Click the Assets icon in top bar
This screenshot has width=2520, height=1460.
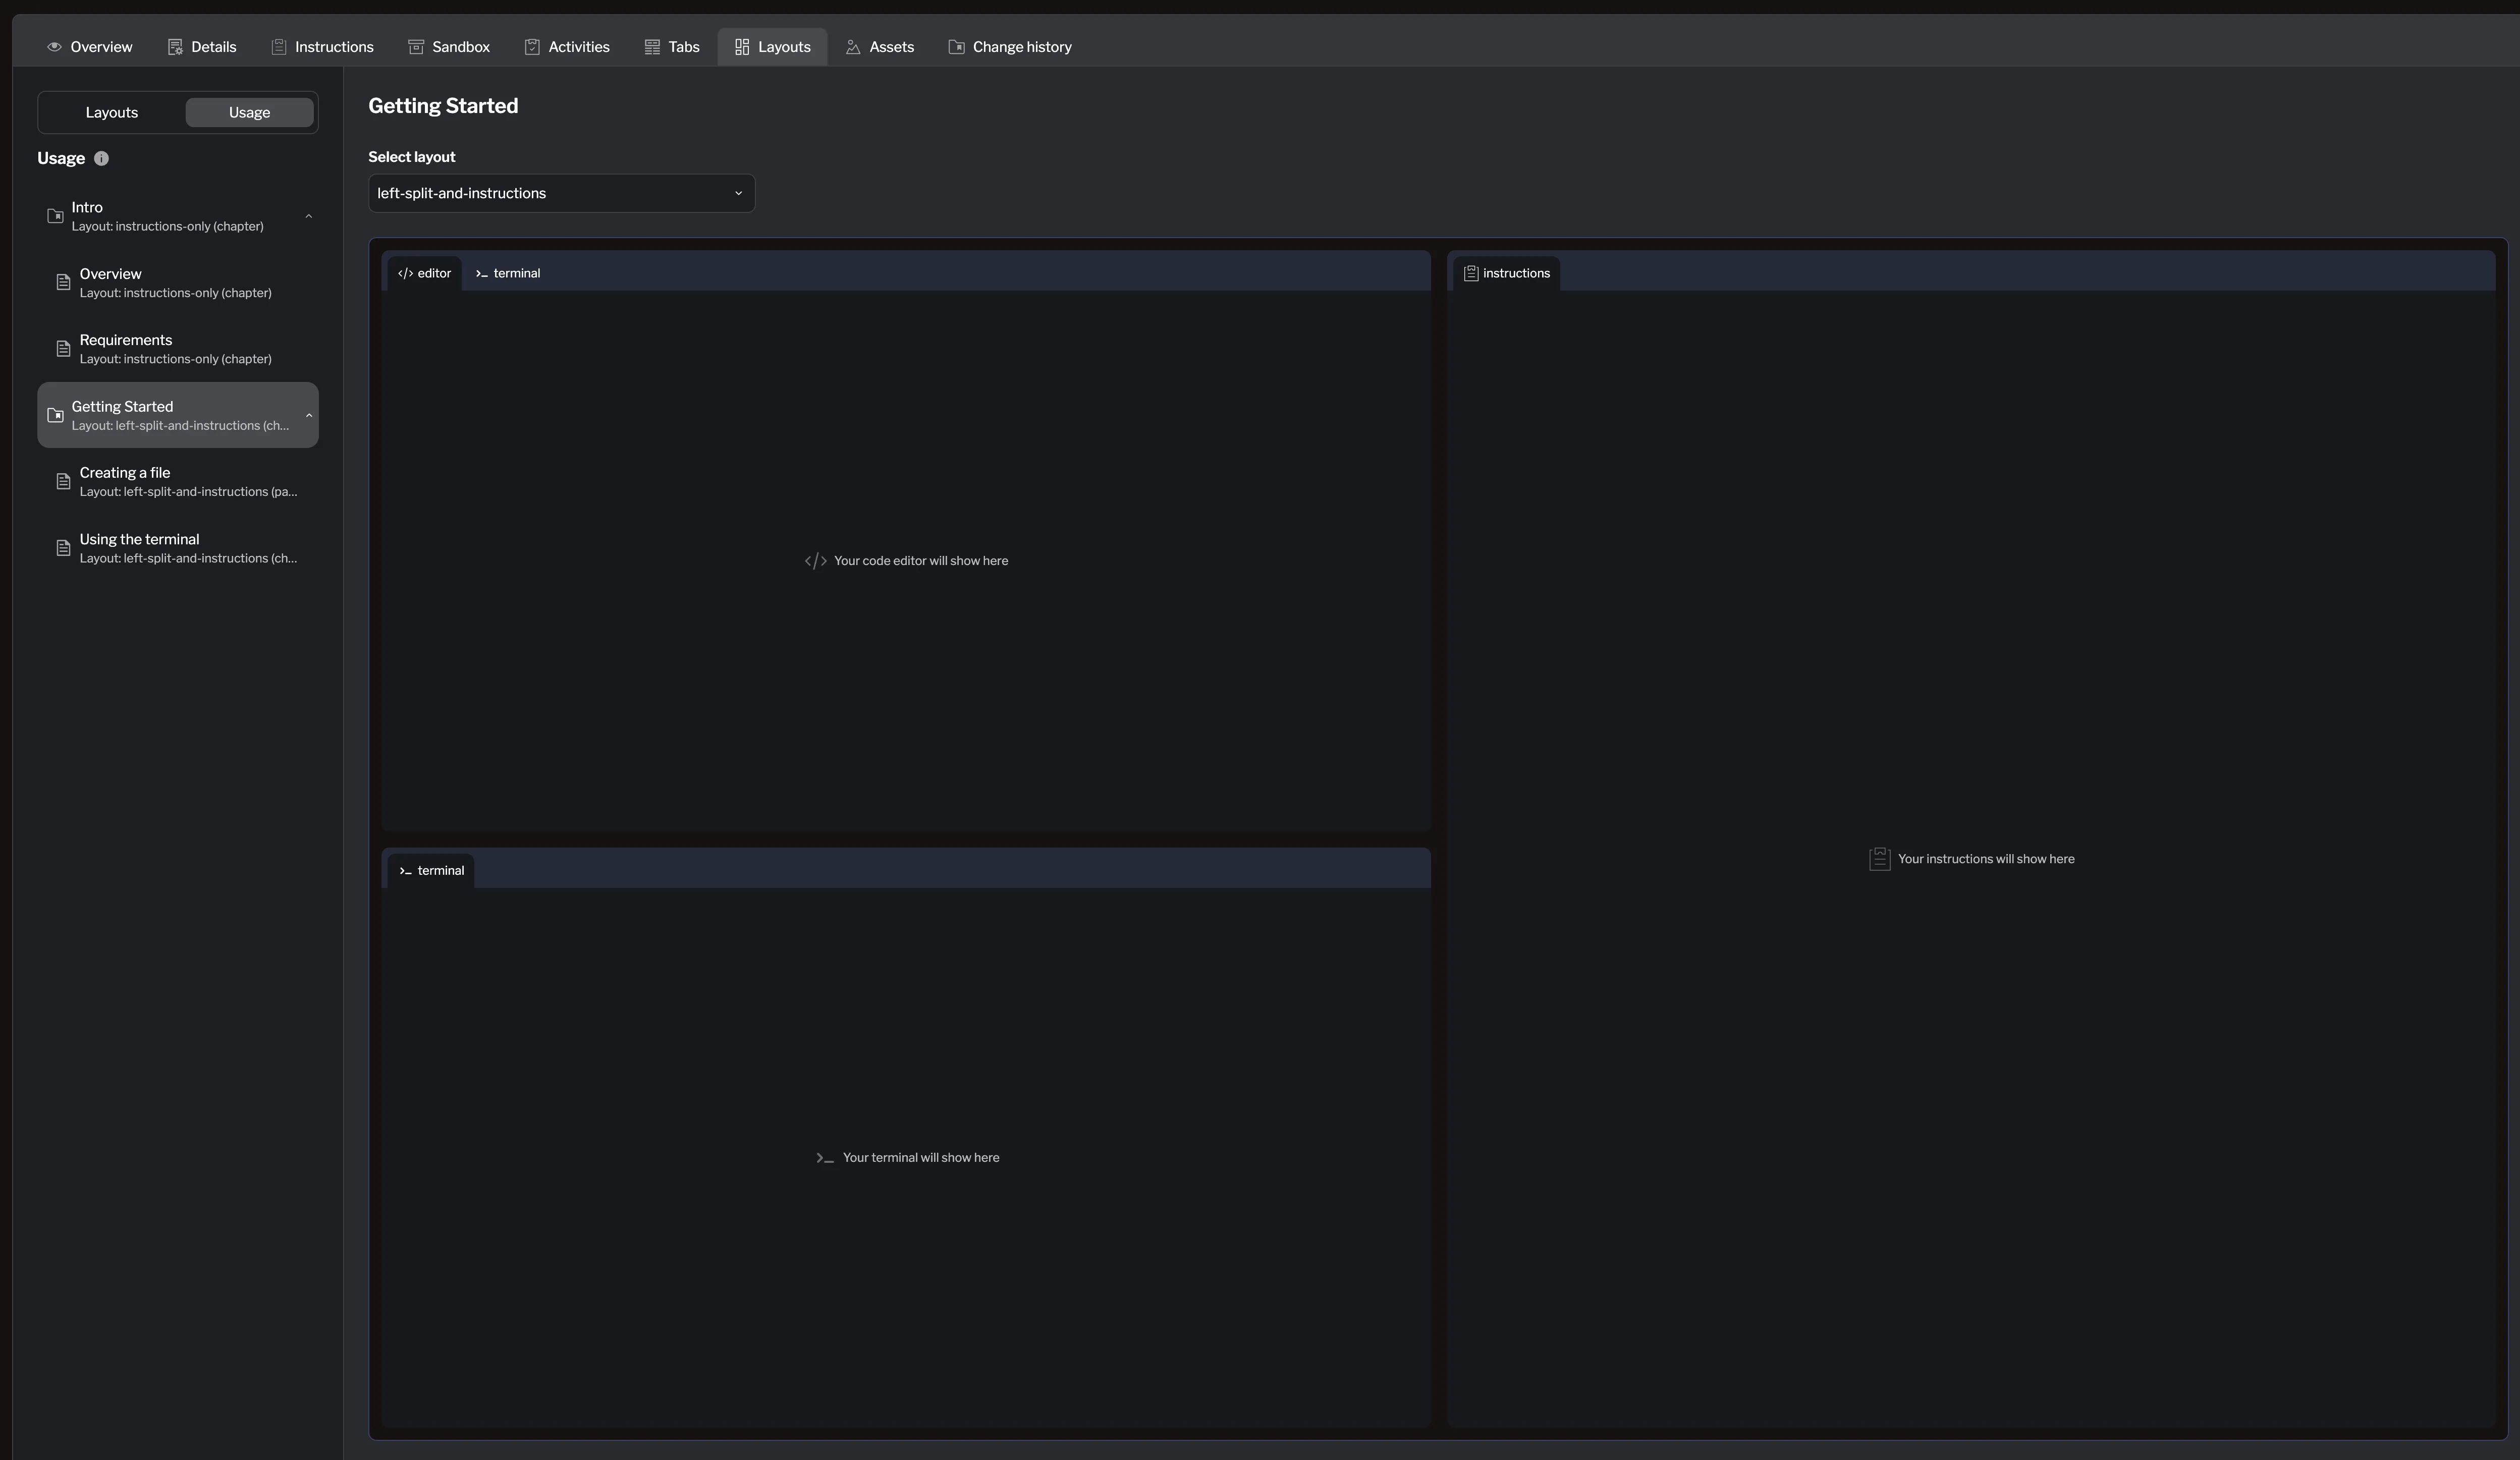(853, 47)
